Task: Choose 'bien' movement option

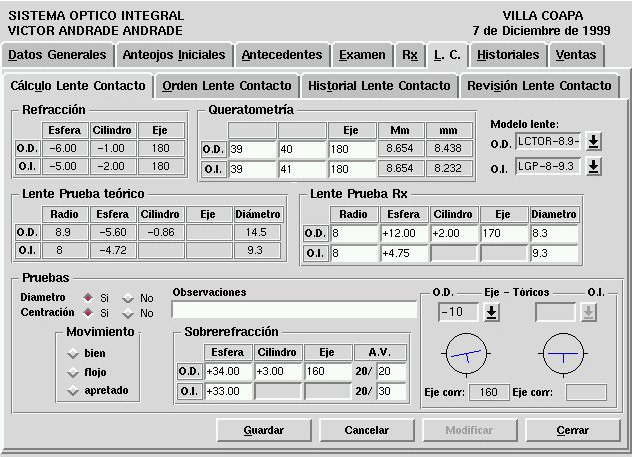Action: (x=72, y=353)
